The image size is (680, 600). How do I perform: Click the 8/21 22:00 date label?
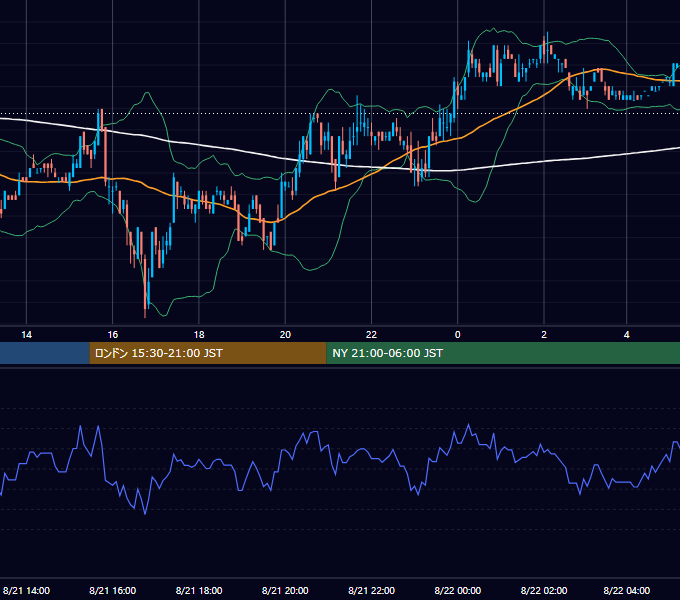[371, 590]
